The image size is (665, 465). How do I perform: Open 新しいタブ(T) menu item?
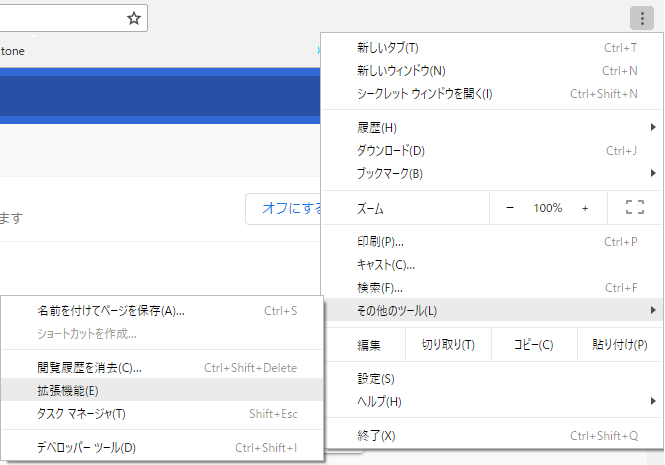click(x=492, y=48)
